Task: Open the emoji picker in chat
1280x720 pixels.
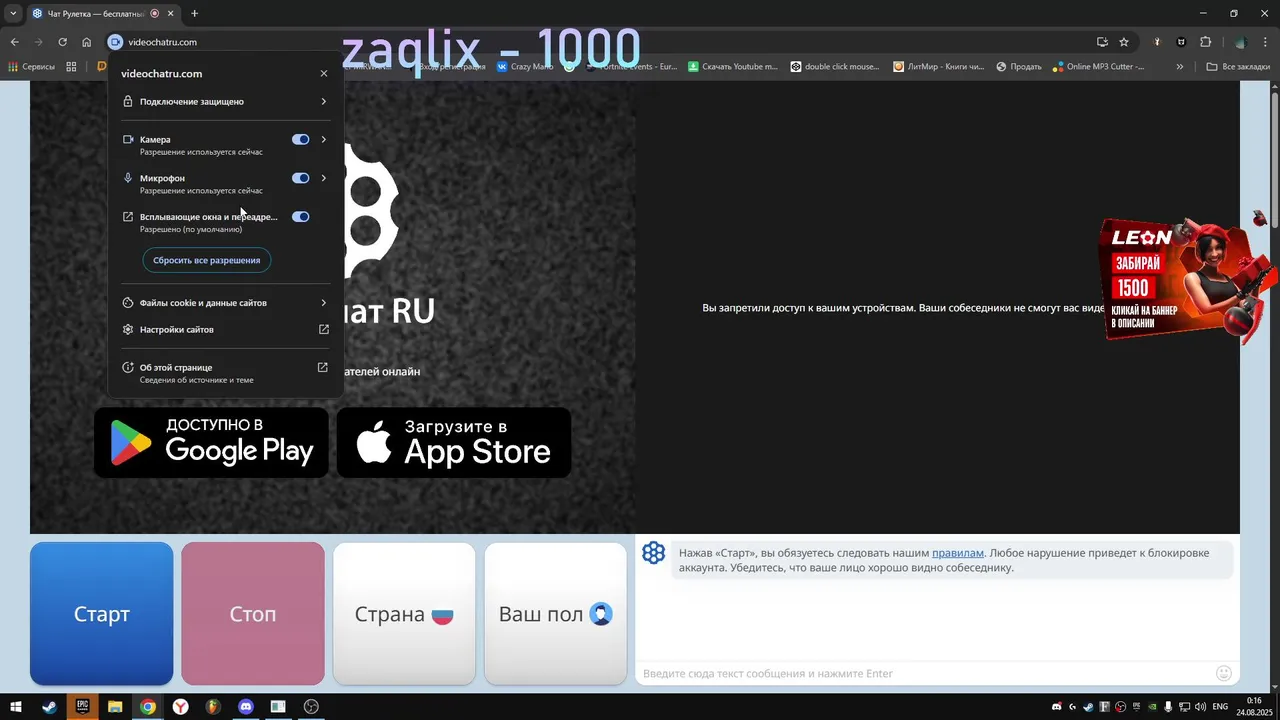Action: point(1223,673)
